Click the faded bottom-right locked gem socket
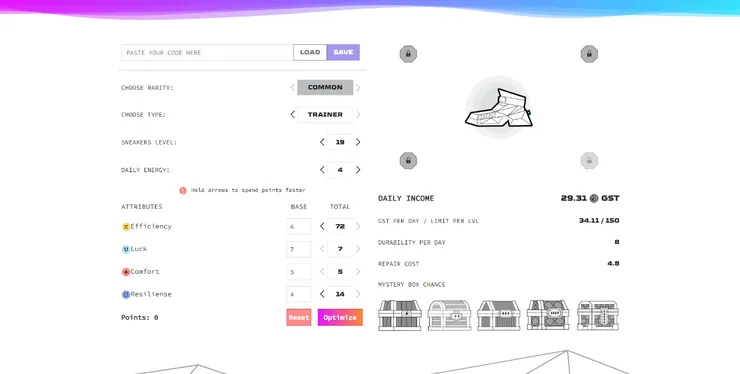The image size is (740, 374). click(589, 161)
